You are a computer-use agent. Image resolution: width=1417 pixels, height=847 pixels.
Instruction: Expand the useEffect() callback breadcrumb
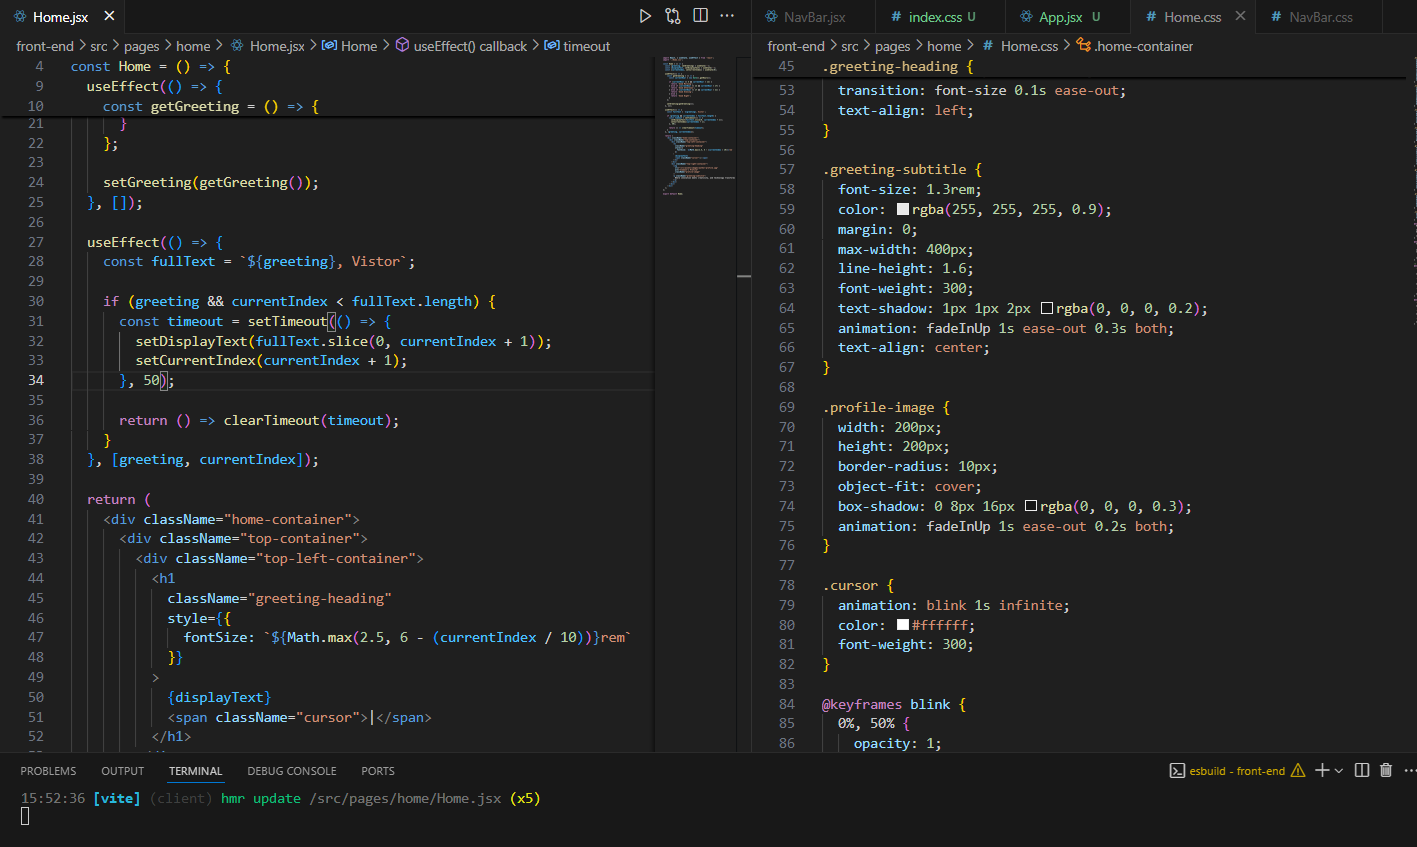pyautogui.click(x=469, y=46)
